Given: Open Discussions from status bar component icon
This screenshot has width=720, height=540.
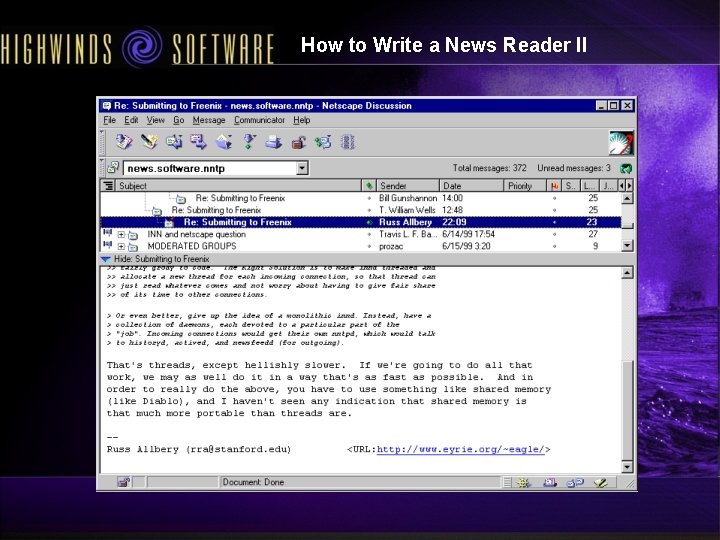Looking at the screenshot, I should pos(575,482).
